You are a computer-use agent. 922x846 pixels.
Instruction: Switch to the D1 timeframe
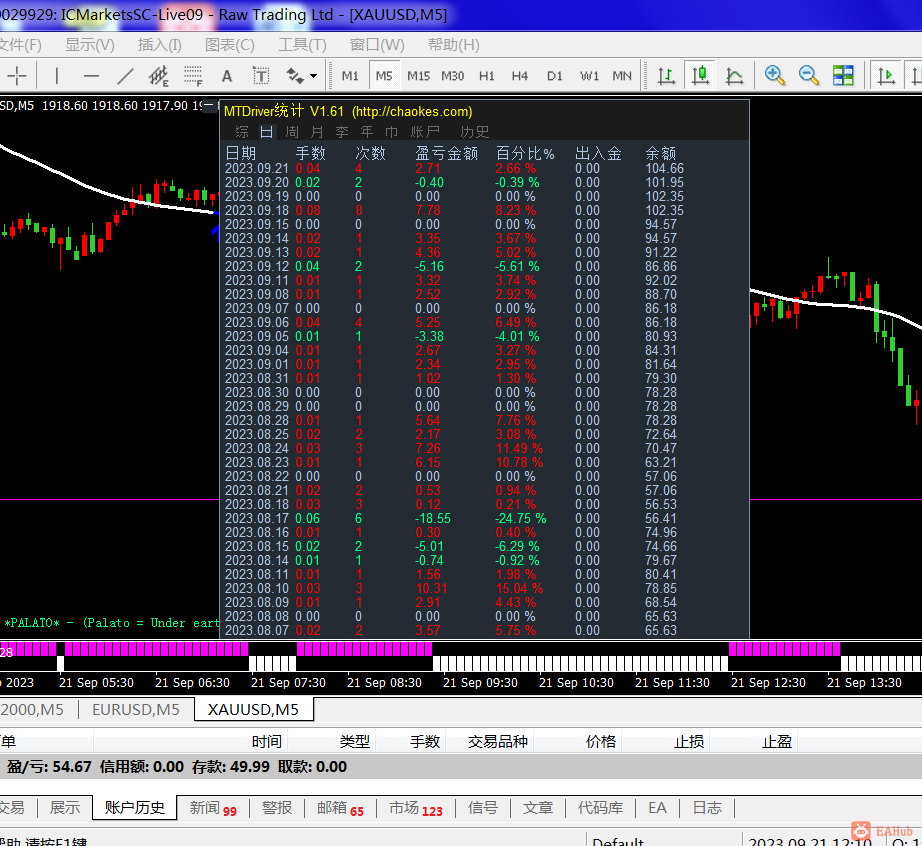[x=554, y=76]
